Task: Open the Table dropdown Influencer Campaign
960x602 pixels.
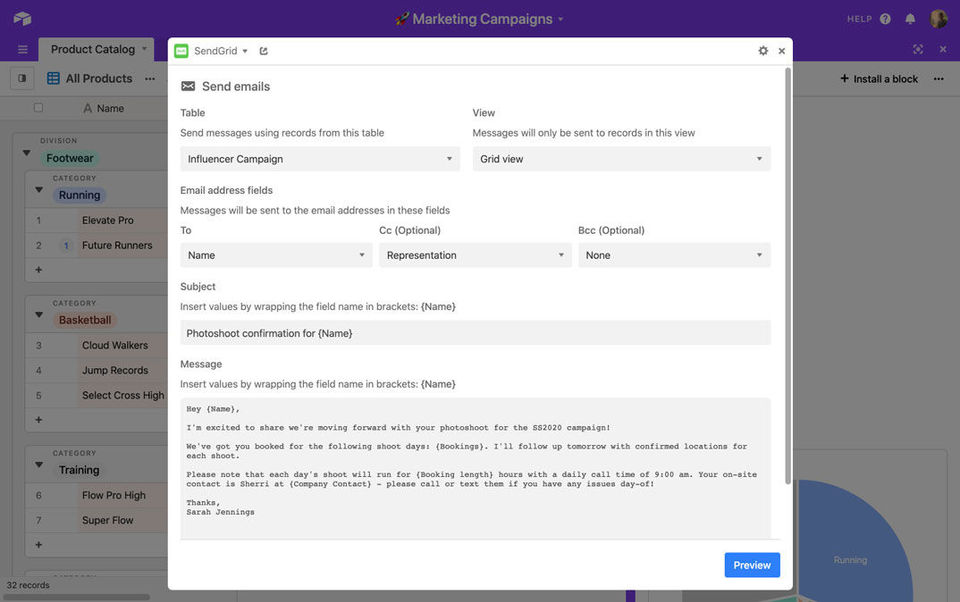Action: coord(320,159)
